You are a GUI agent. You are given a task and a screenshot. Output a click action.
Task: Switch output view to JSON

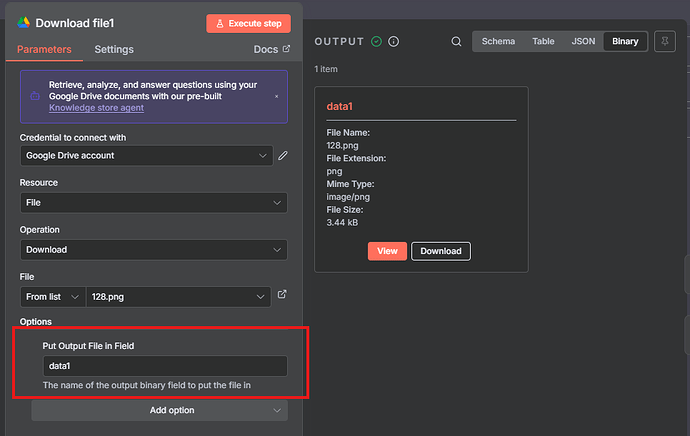coord(583,42)
